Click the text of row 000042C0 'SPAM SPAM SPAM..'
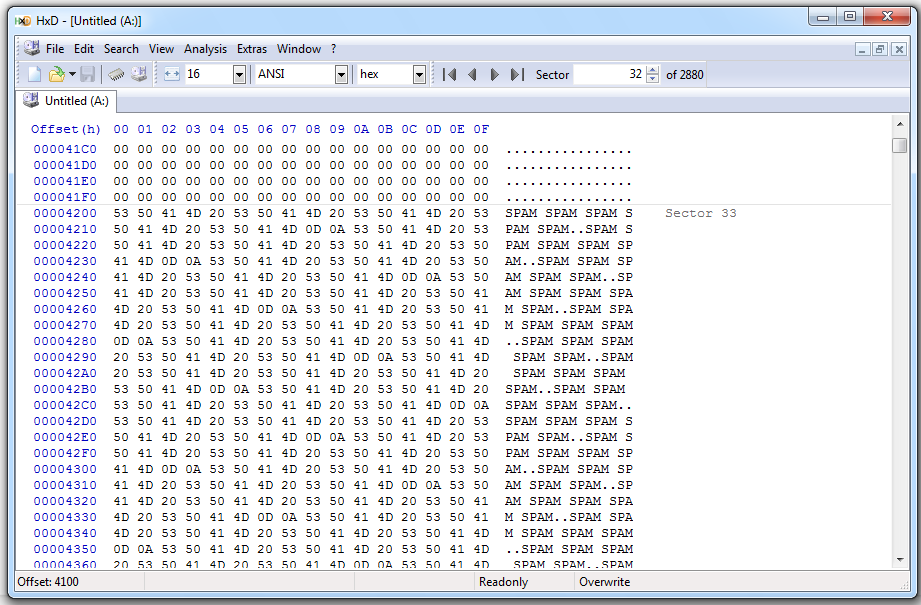The image size is (921, 605). (569, 405)
